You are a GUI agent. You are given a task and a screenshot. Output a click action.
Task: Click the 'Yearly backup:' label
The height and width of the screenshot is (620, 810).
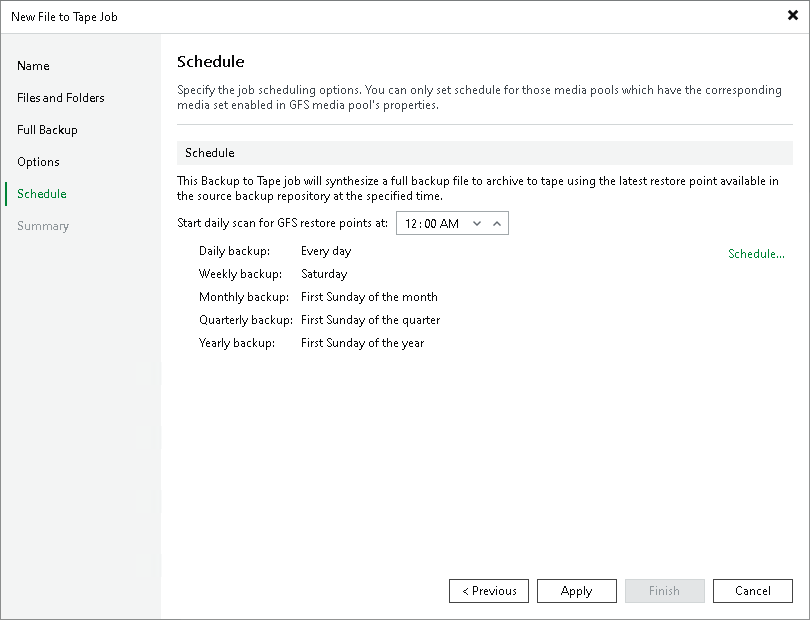[x=237, y=343]
